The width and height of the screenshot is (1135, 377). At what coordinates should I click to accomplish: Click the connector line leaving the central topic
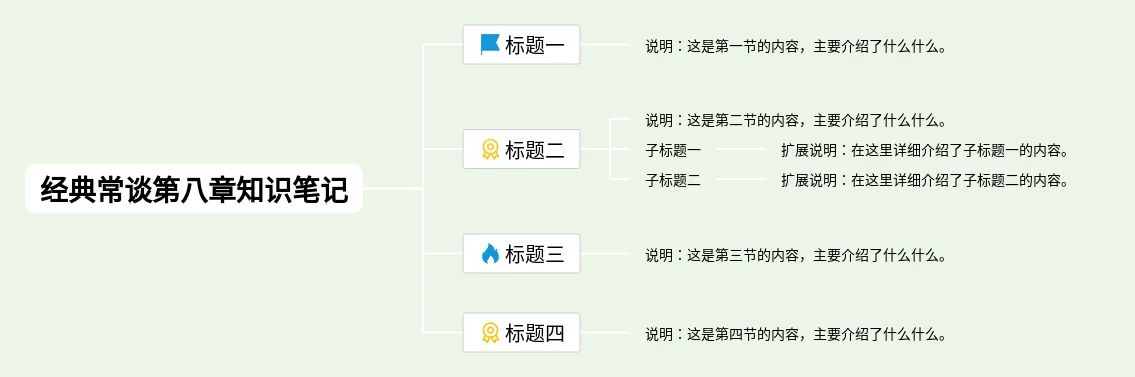392,189
